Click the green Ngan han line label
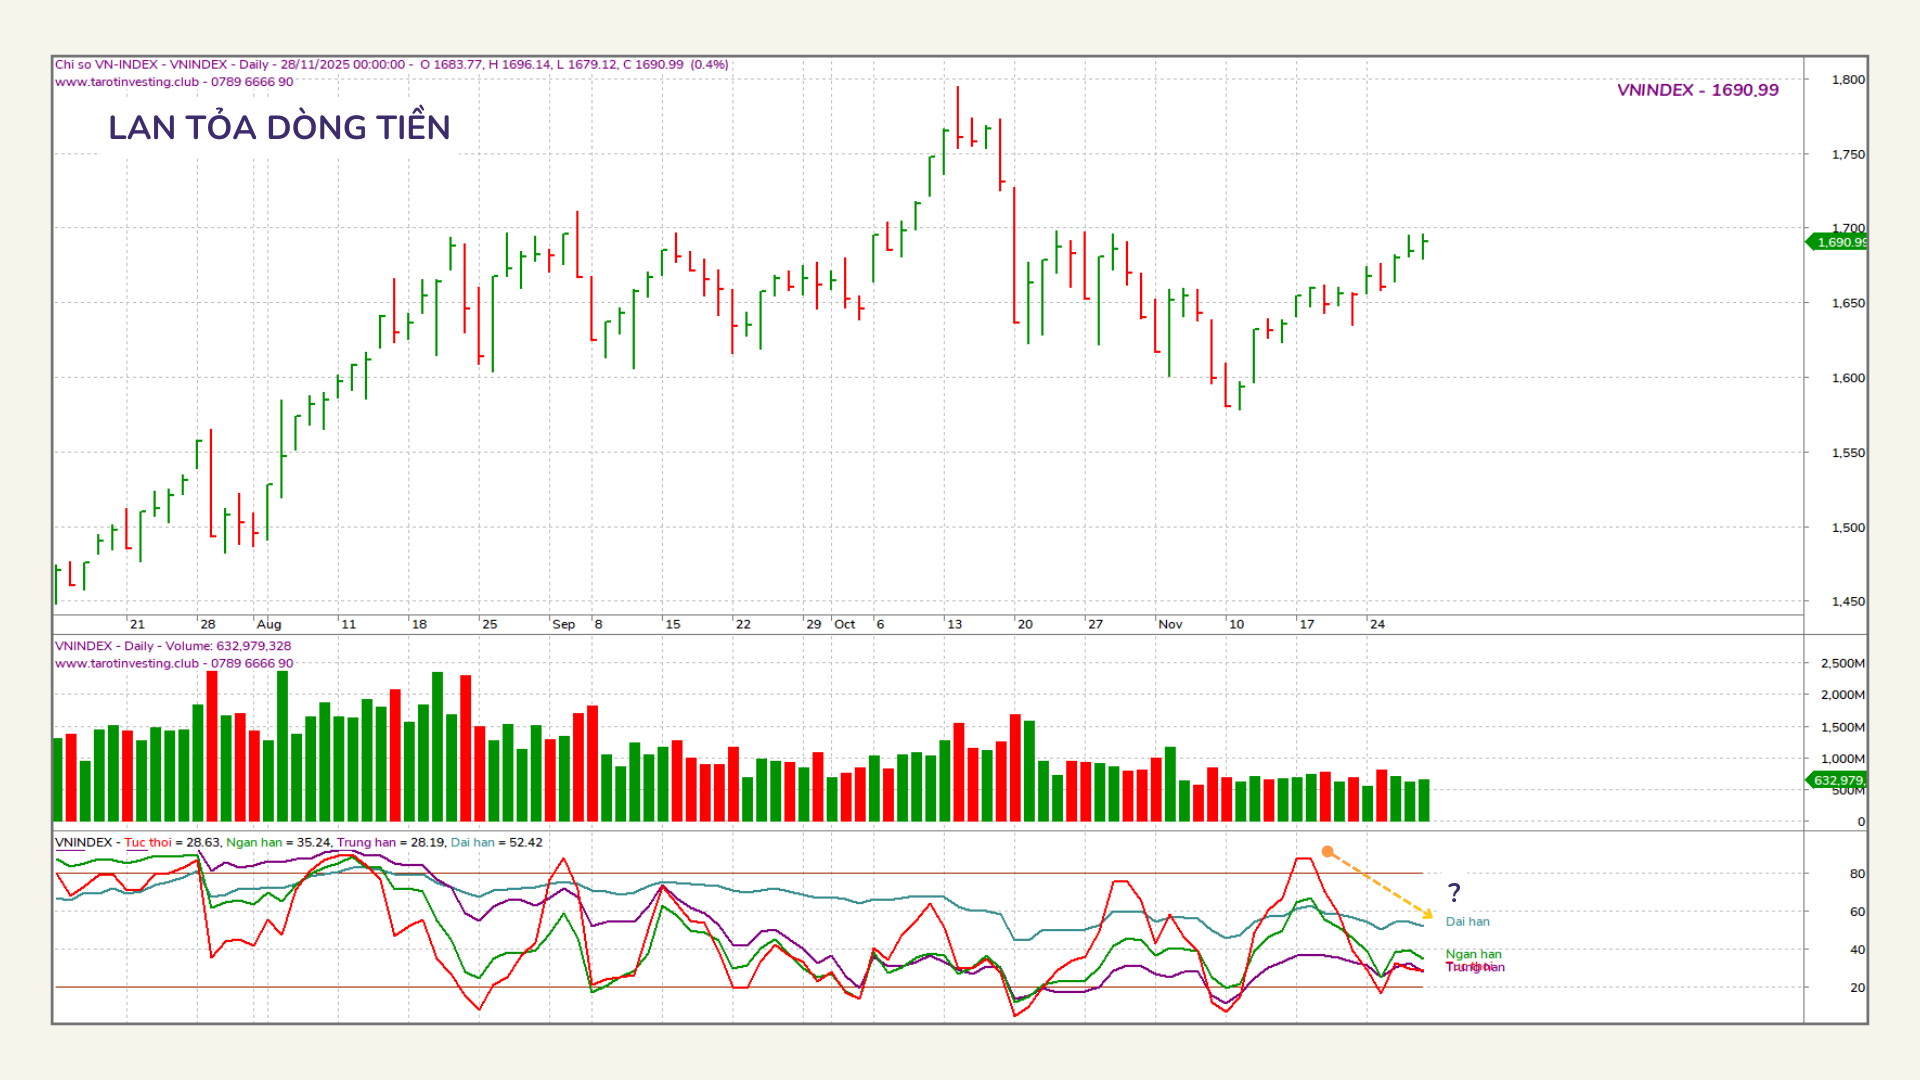This screenshot has width=1920, height=1080. click(1473, 954)
